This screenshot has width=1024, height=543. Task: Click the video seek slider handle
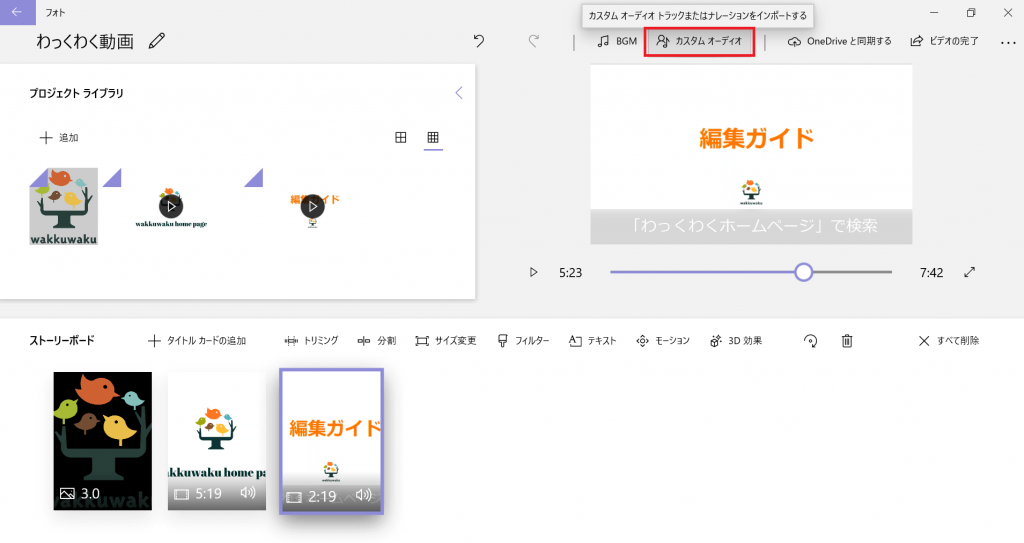tap(803, 272)
